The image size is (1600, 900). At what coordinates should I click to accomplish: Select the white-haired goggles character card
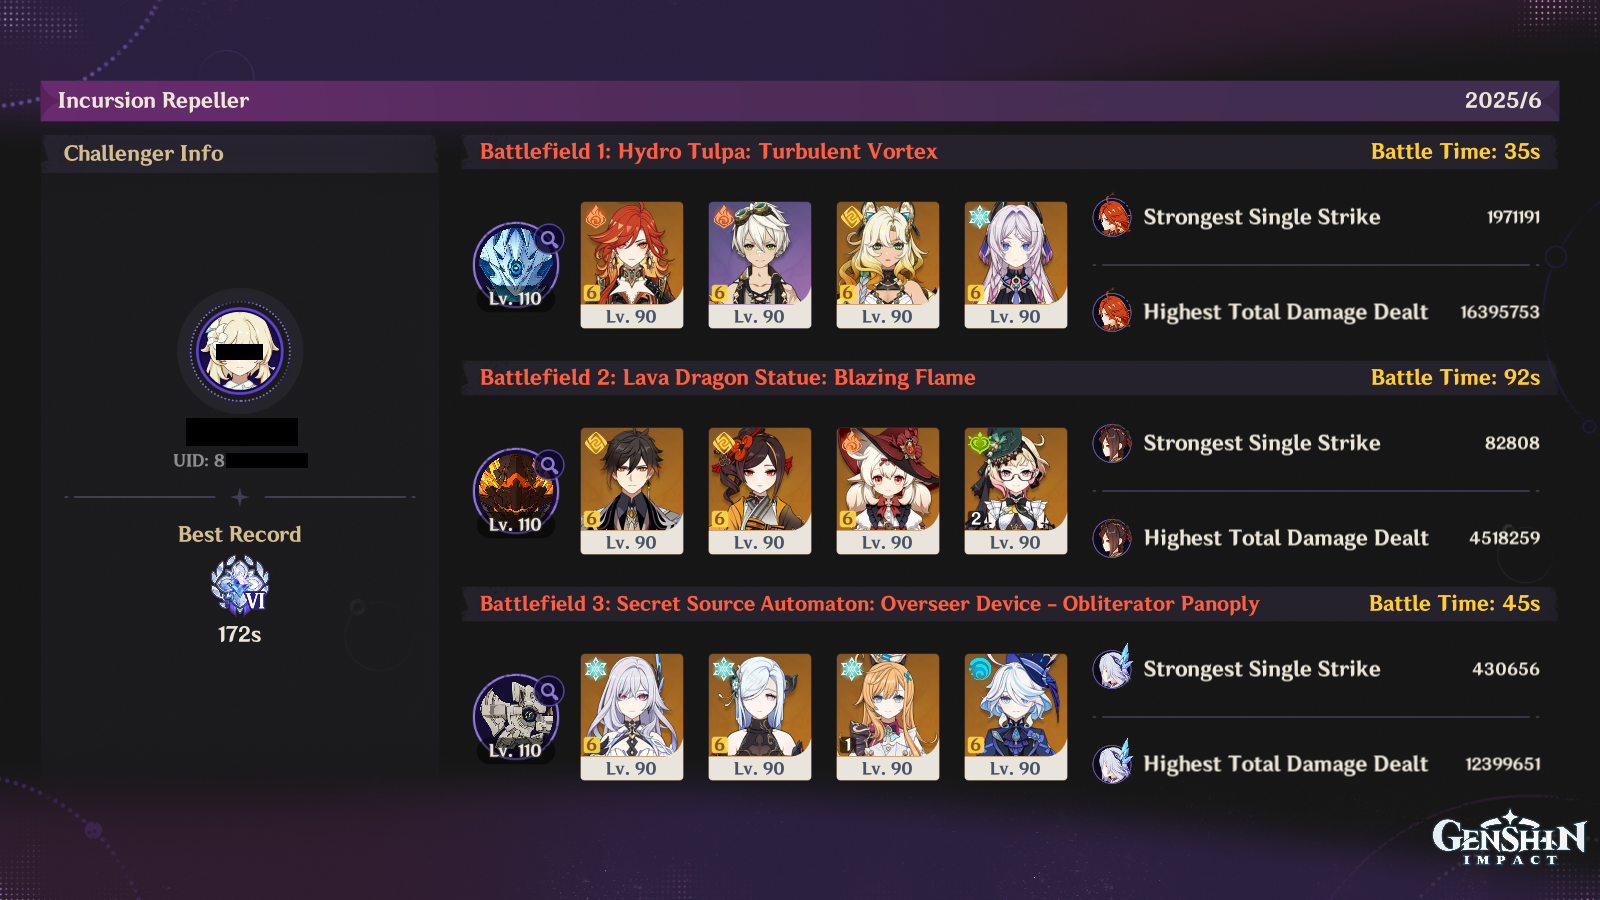point(760,265)
